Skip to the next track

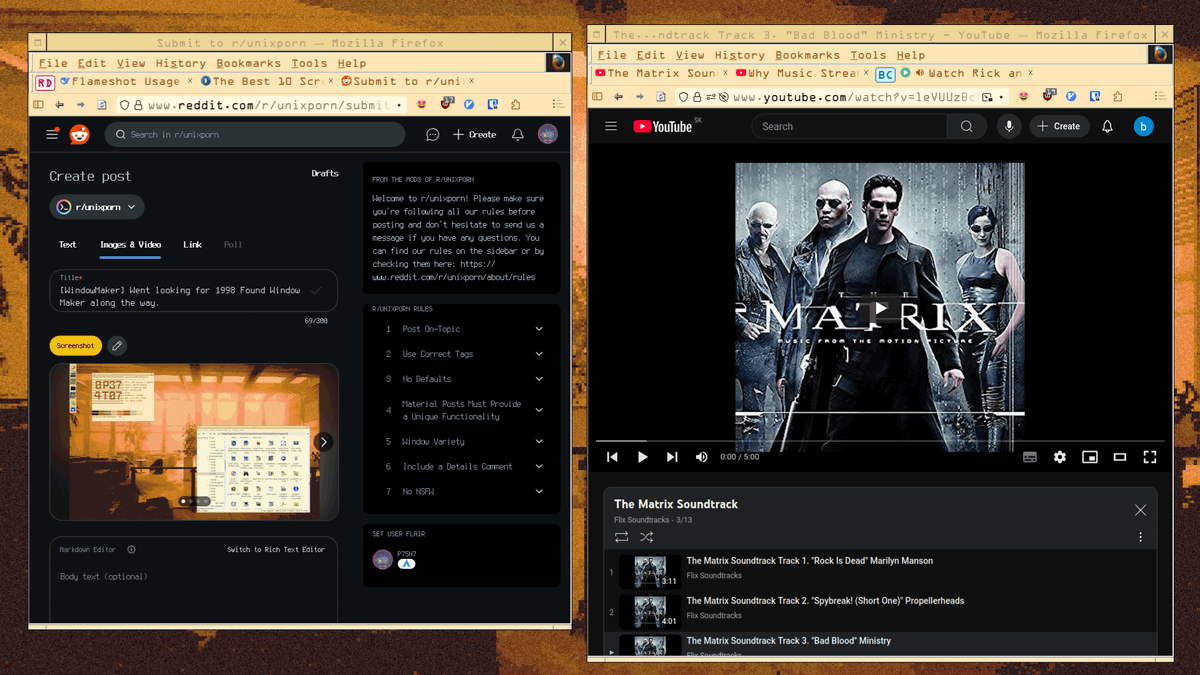coord(672,457)
